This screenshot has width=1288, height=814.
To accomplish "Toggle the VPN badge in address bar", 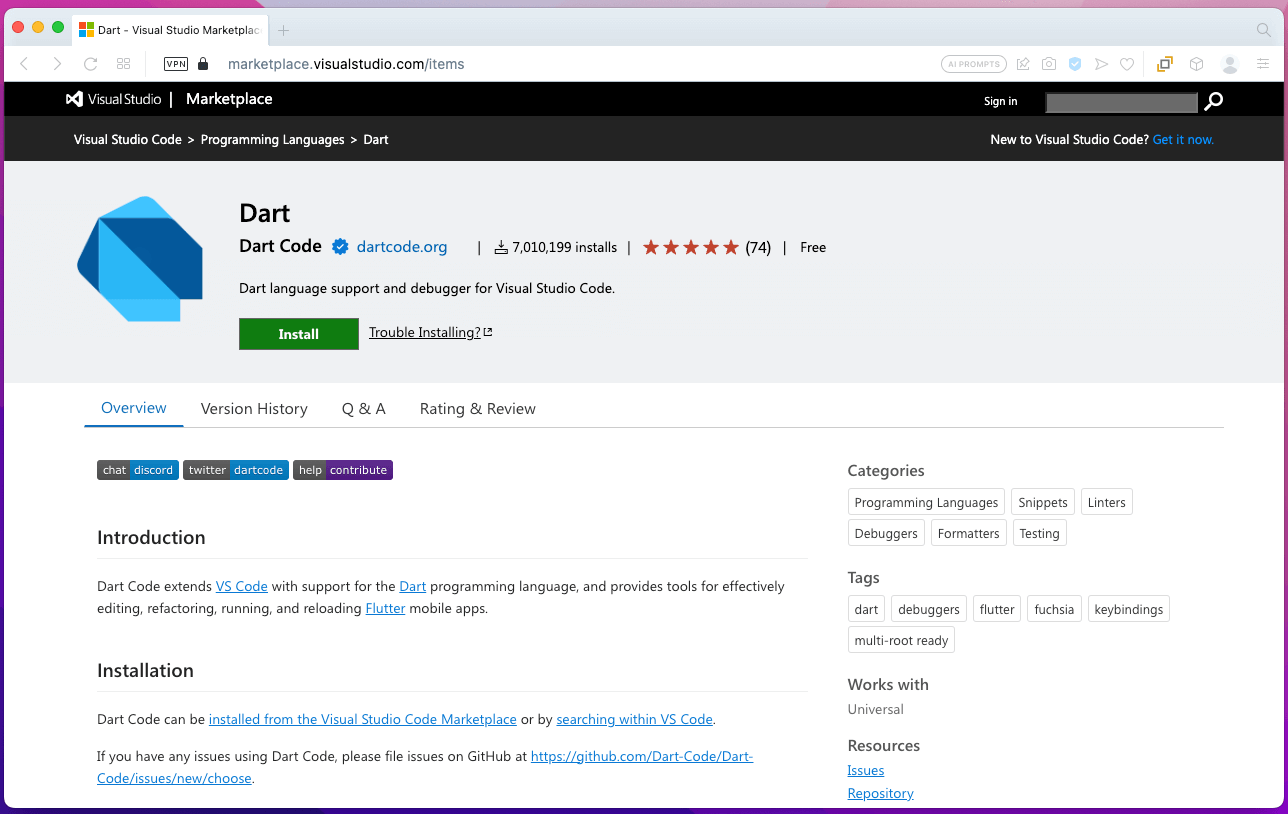I will pos(176,64).
